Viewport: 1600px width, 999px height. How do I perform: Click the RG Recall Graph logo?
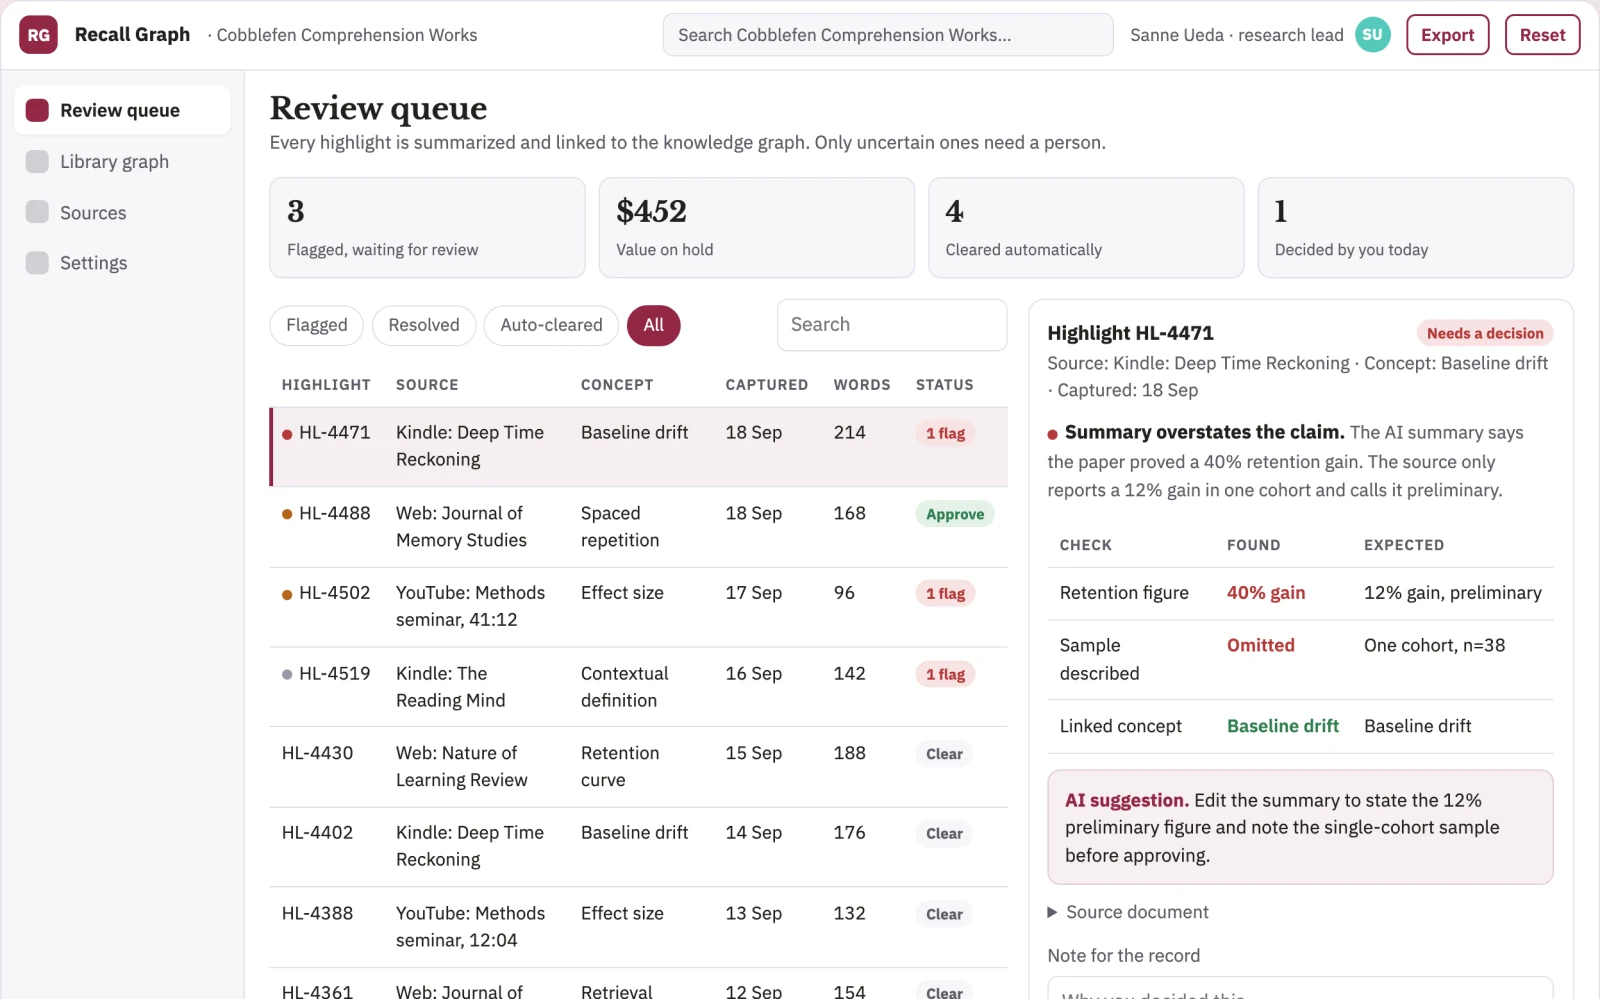coord(38,35)
